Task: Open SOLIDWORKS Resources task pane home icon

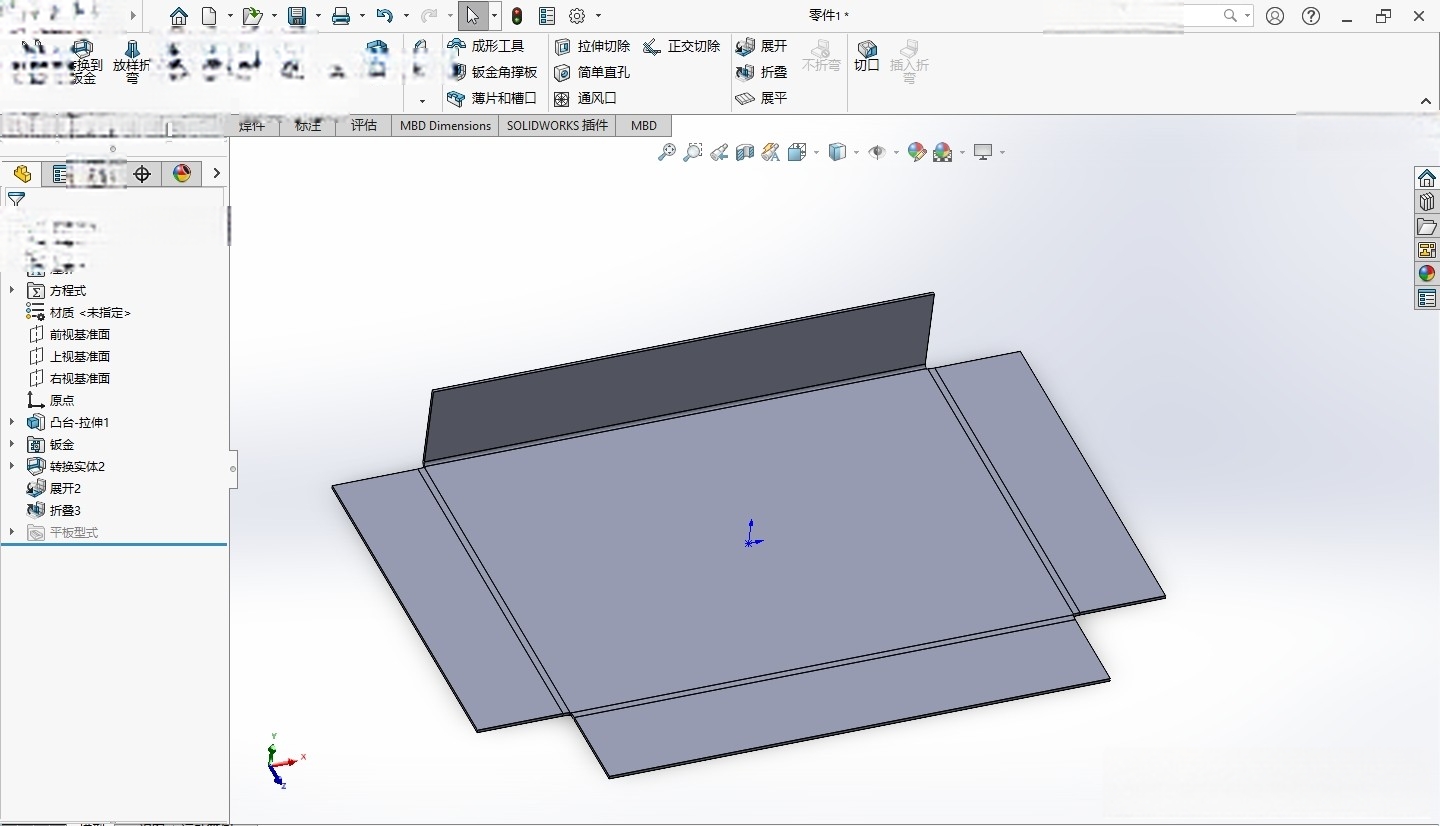Action: click(1427, 178)
